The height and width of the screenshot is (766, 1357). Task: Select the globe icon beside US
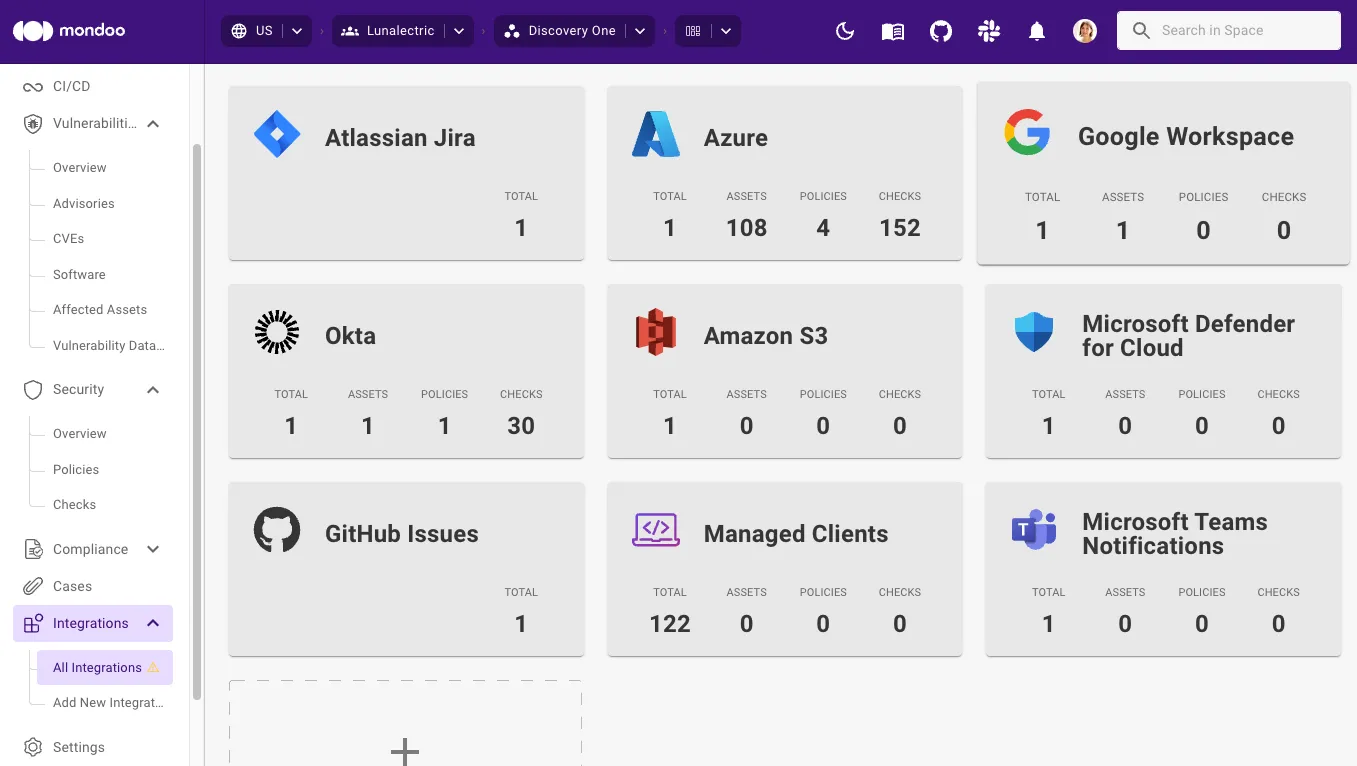click(238, 31)
